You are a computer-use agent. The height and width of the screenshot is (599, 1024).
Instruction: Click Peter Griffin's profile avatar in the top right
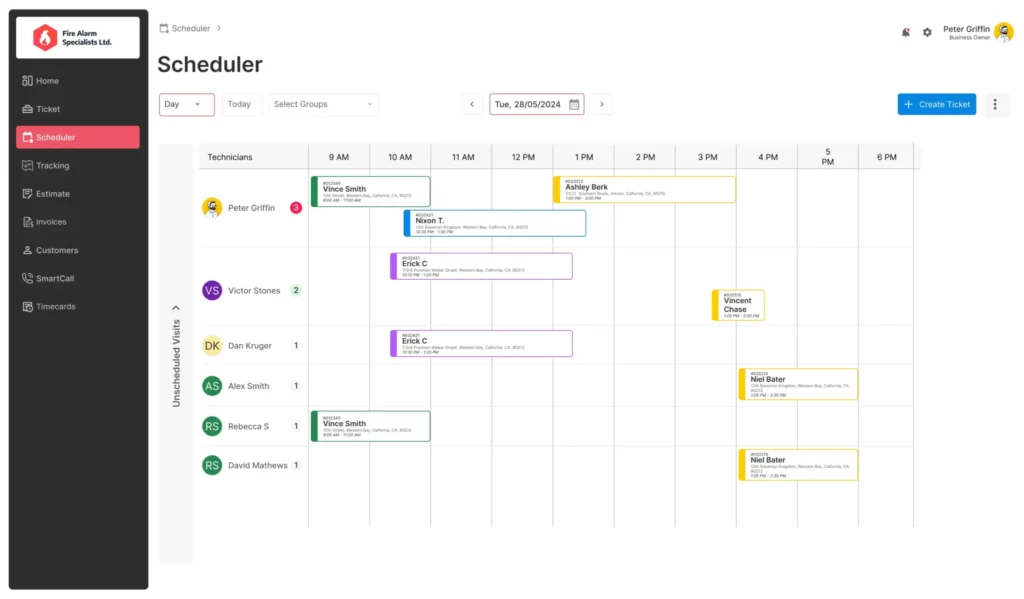pyautogui.click(x=1003, y=32)
